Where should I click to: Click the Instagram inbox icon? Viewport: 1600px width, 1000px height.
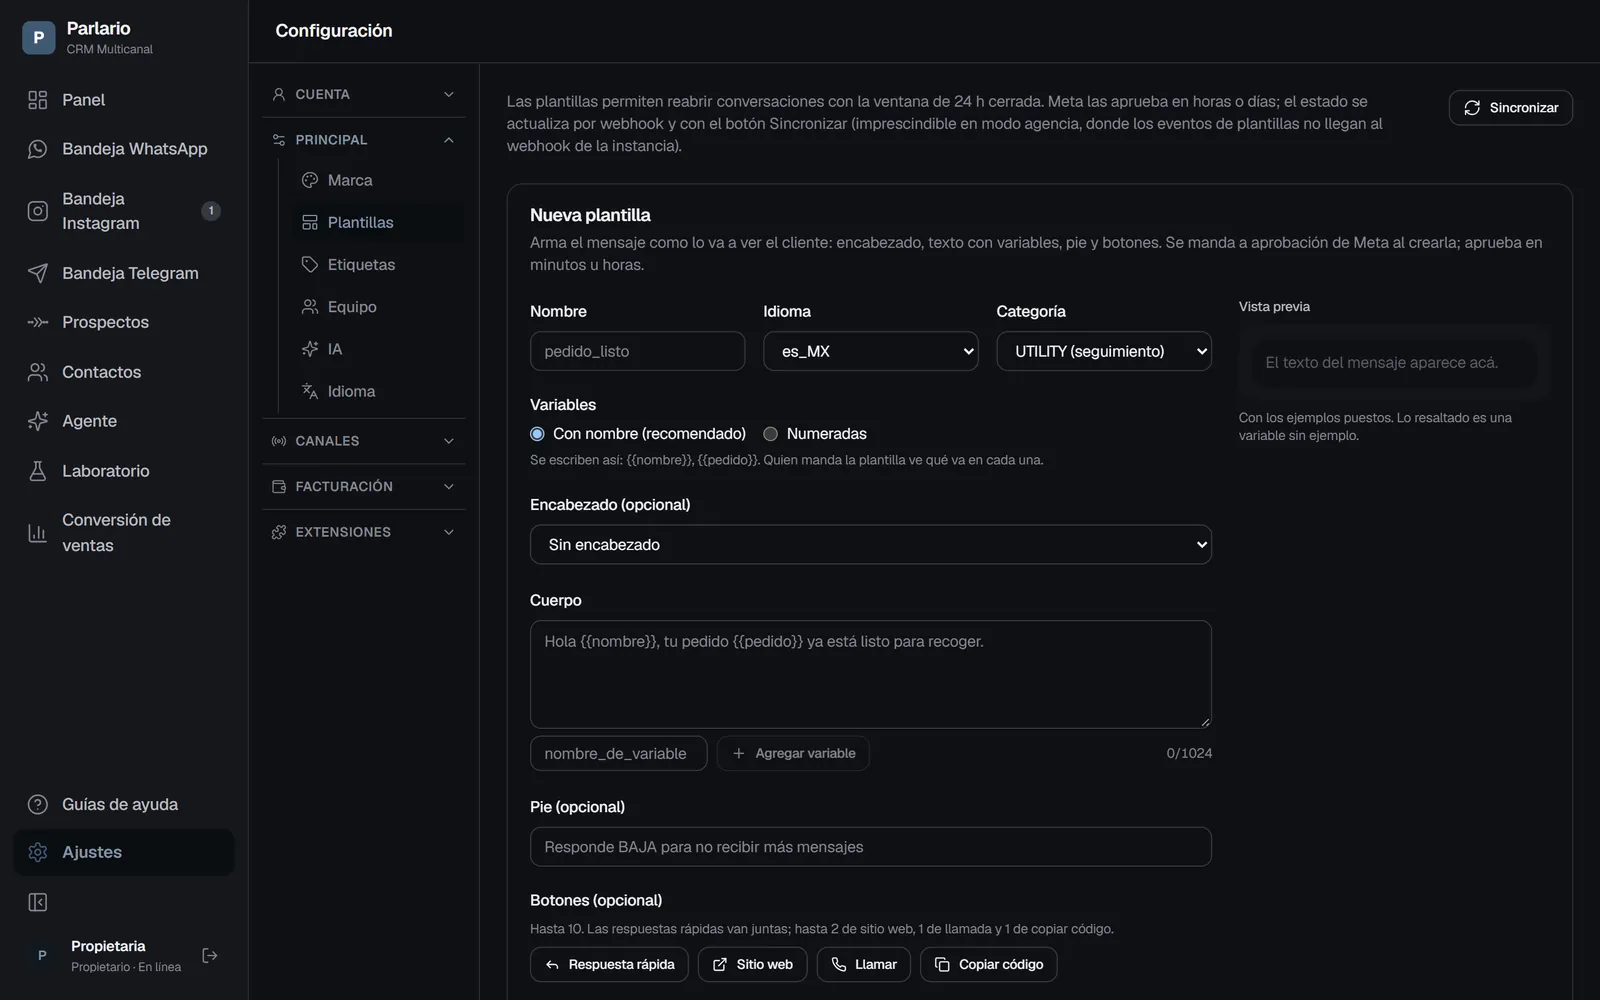coord(38,211)
